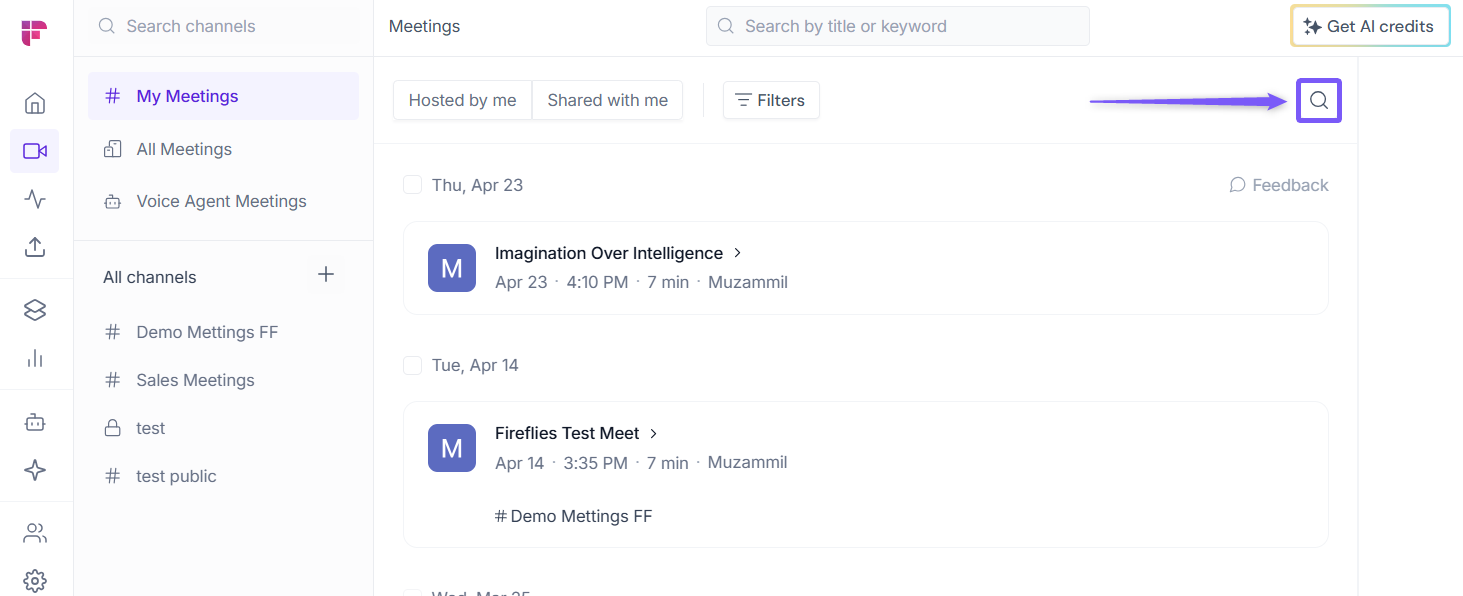Click the bar chart analytics icon
1463x596 pixels.
click(x=35, y=358)
